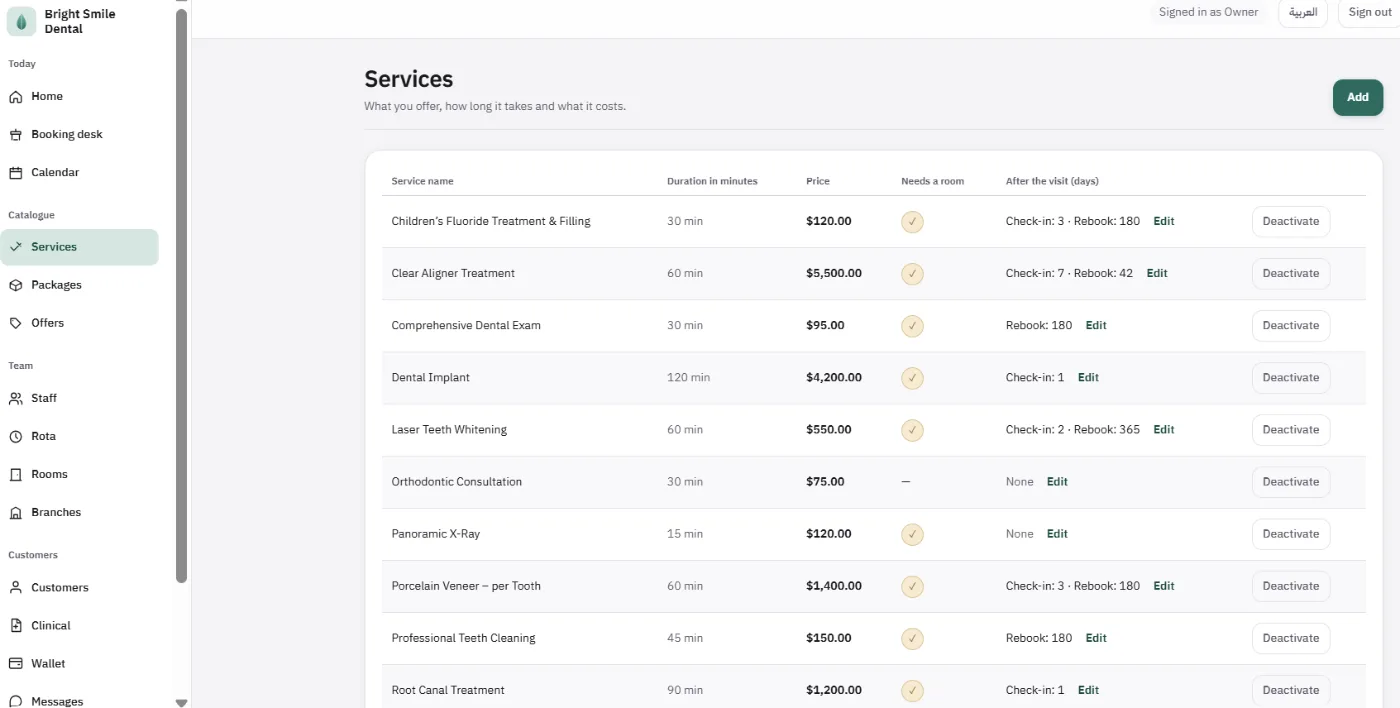Viewport: 1400px width, 708px height.
Task: Deactivate Clear Aligner Treatment service
Action: (1290, 274)
